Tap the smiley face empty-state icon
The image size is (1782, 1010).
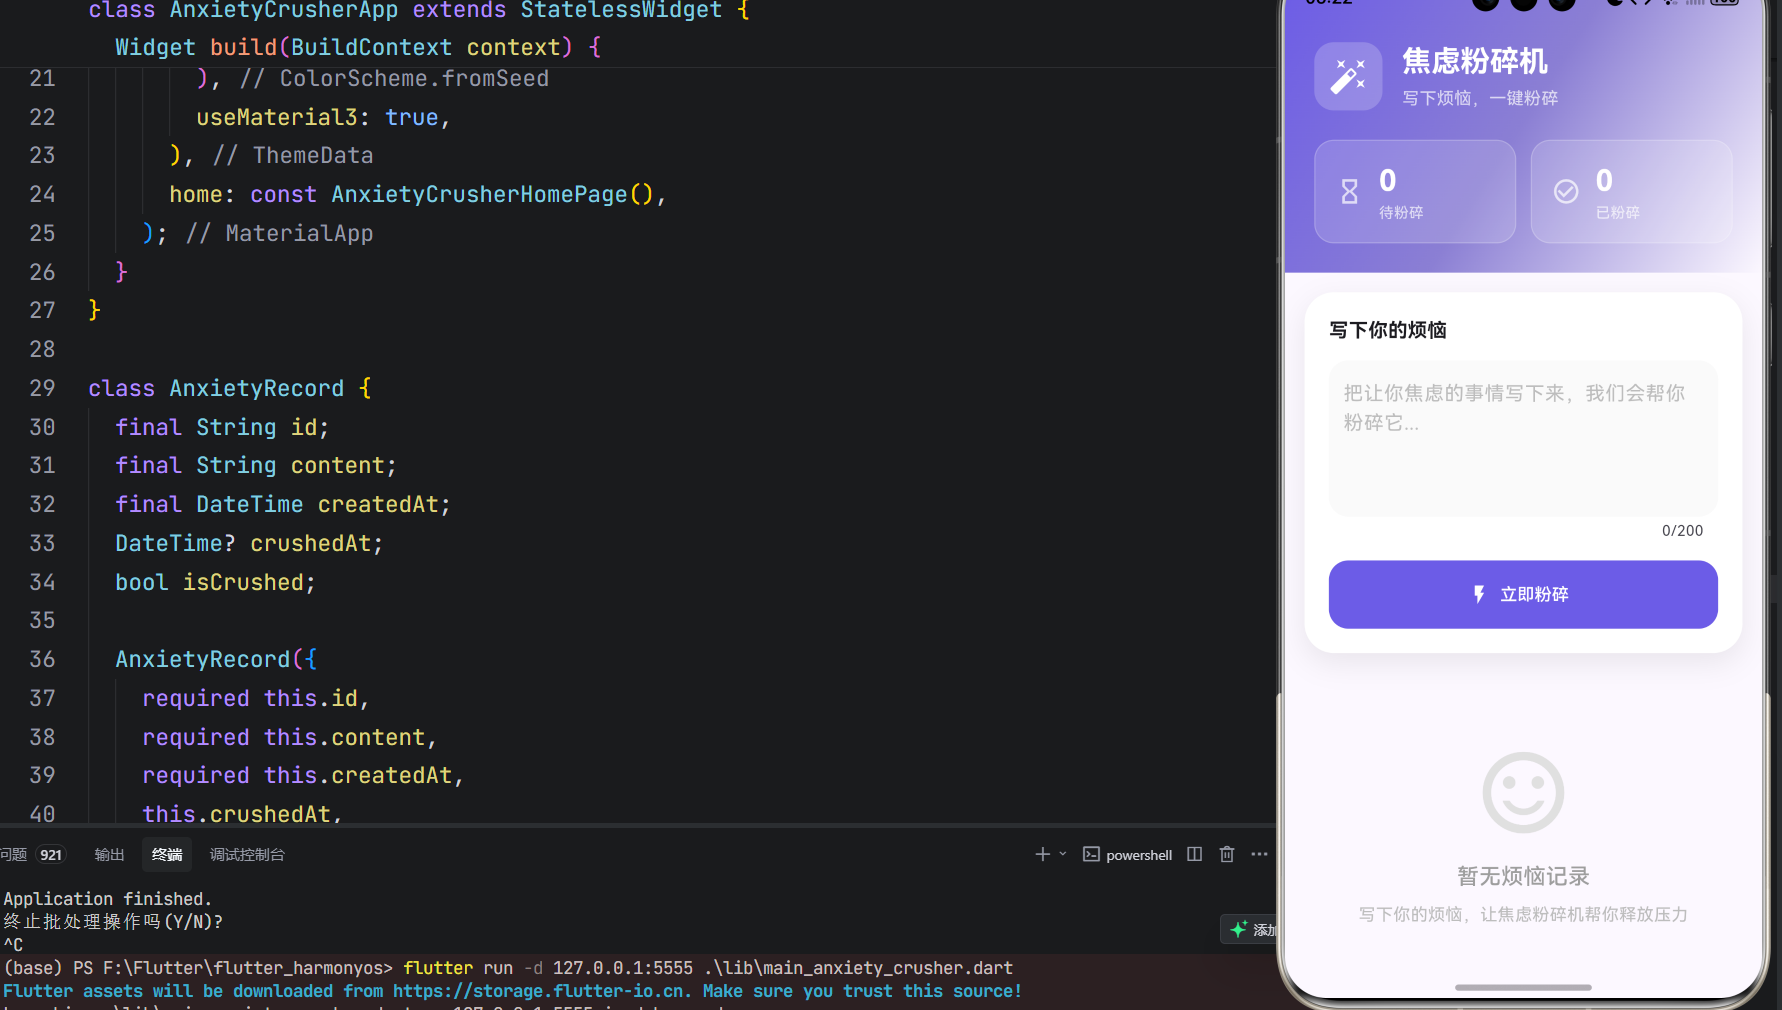[1523, 792]
